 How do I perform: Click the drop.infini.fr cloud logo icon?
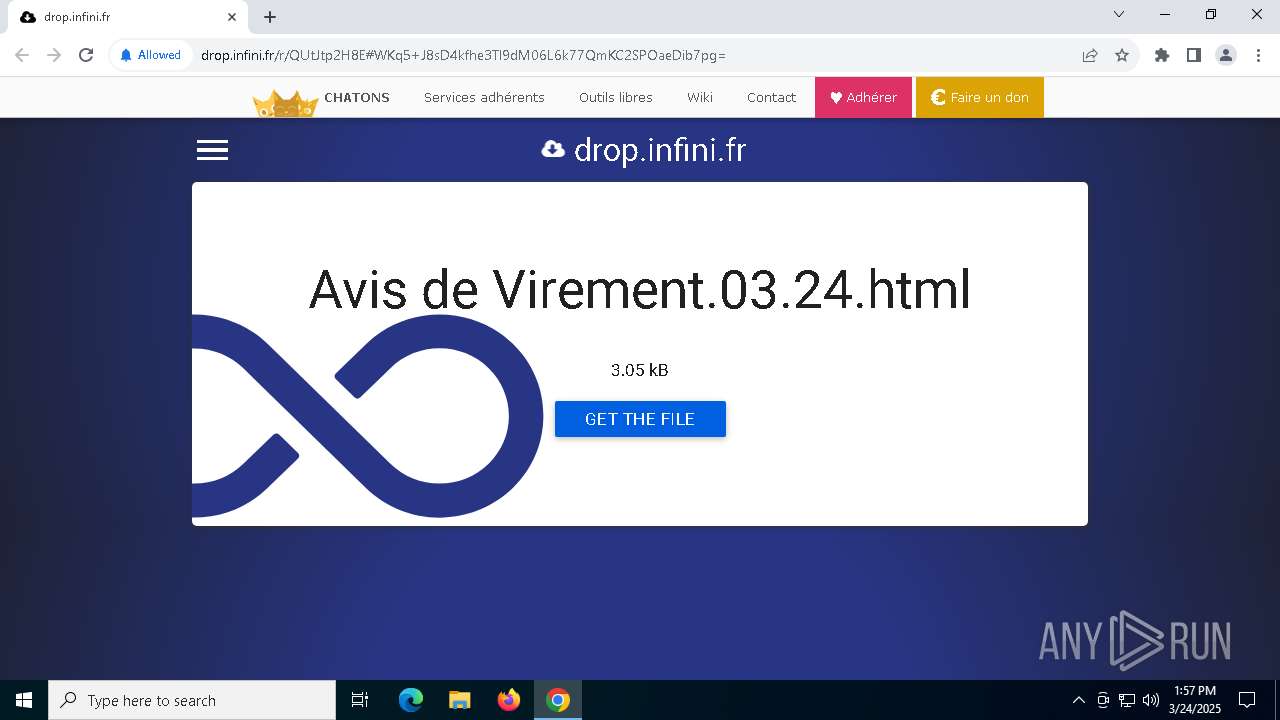coord(553,150)
